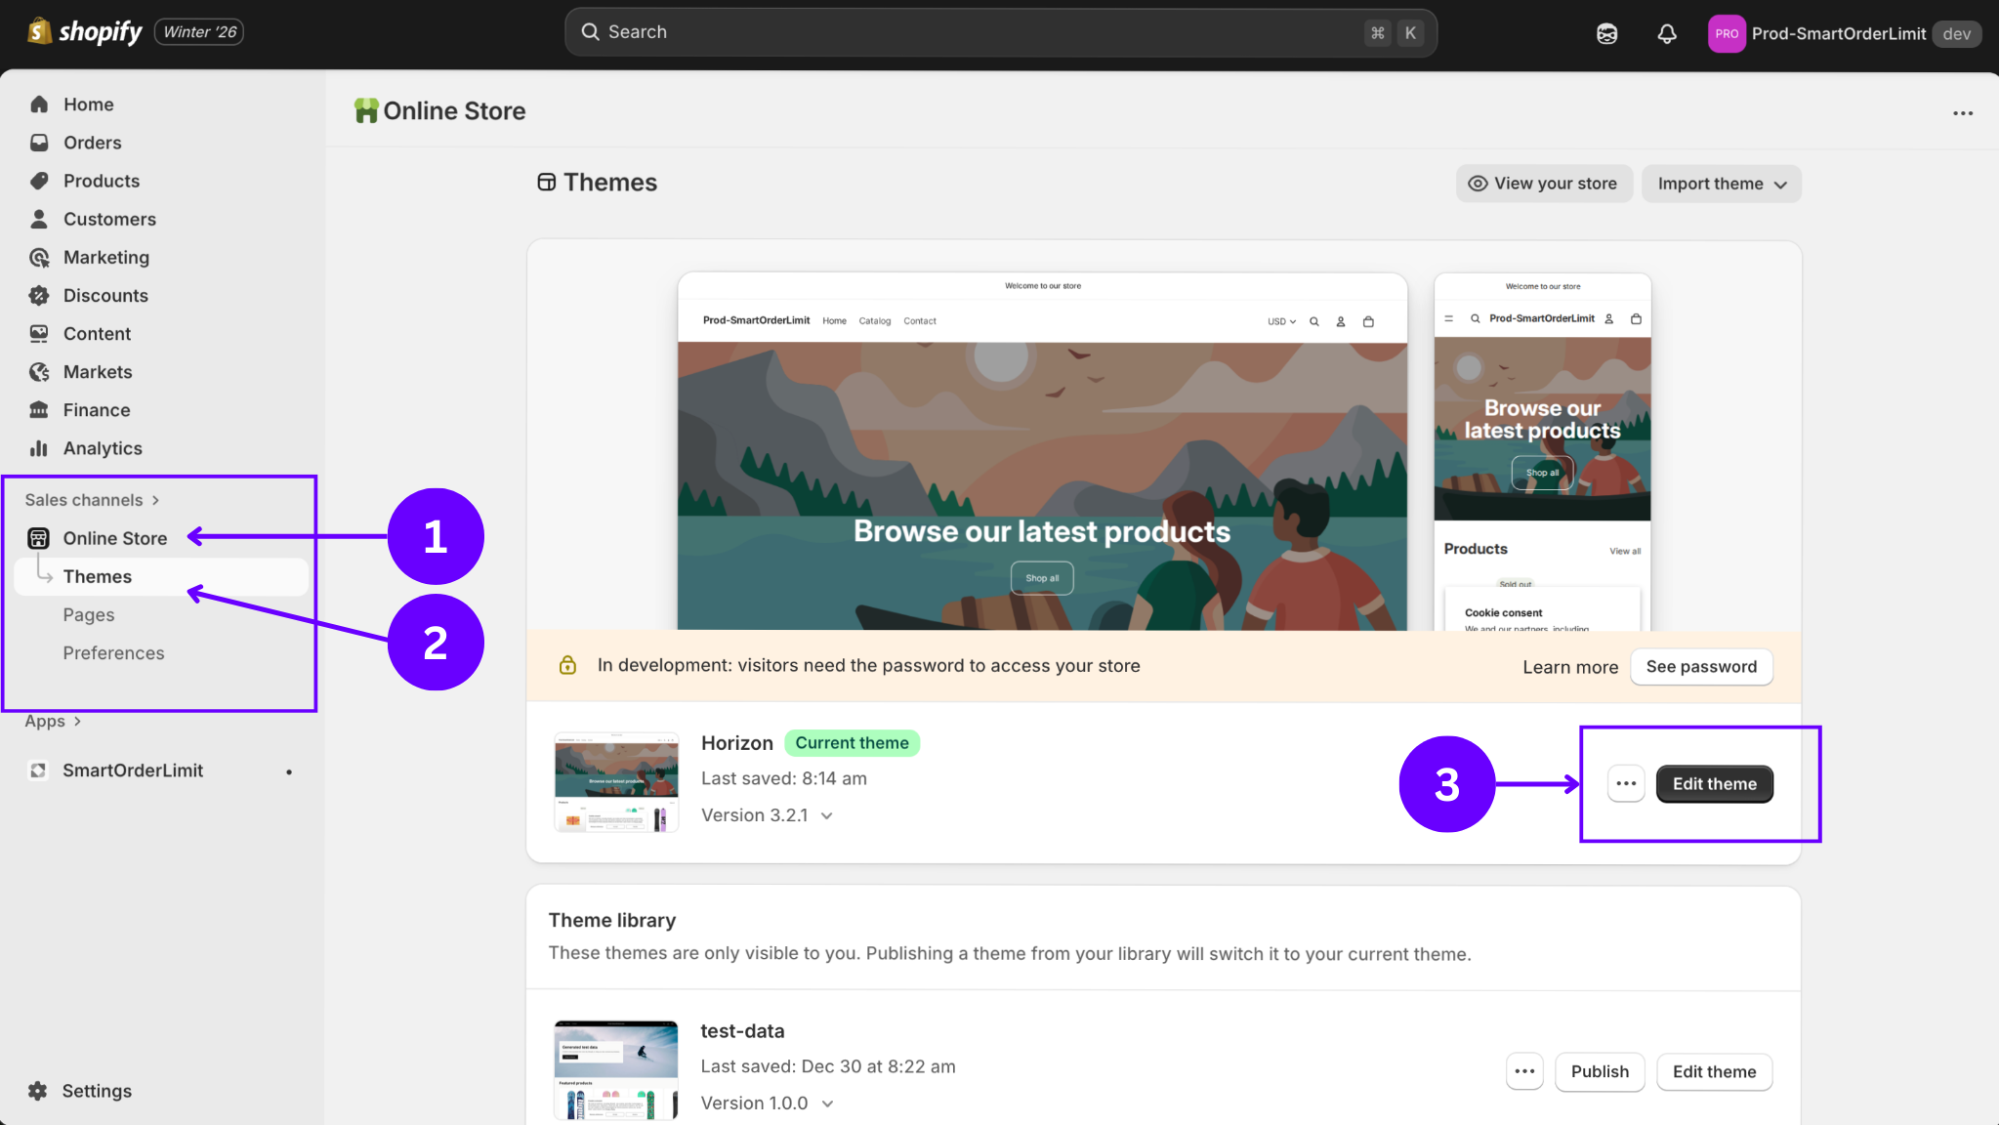This screenshot has width=2000, height=1125.
Task: Open the Analytics bar chart icon
Action: point(39,448)
